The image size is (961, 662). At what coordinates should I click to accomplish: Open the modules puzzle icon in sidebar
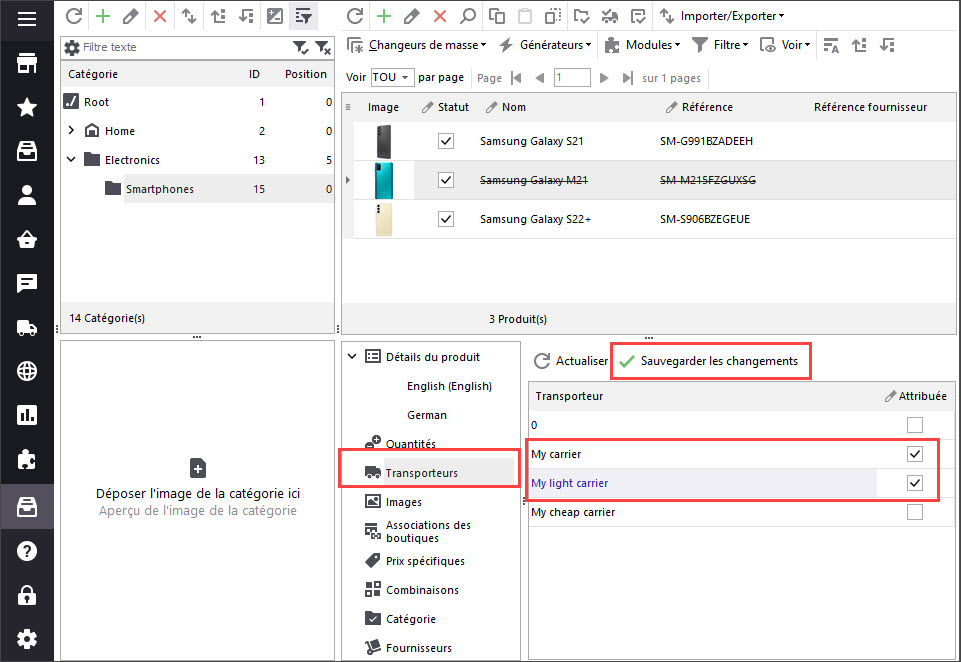[x=27, y=459]
